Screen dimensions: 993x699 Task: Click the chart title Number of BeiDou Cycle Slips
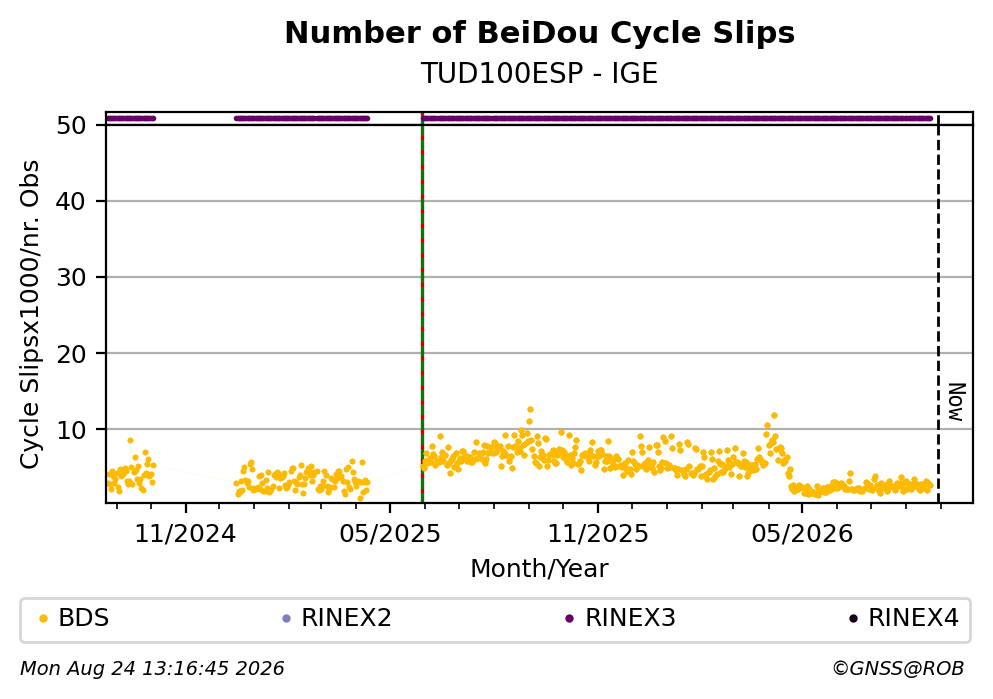540,33
